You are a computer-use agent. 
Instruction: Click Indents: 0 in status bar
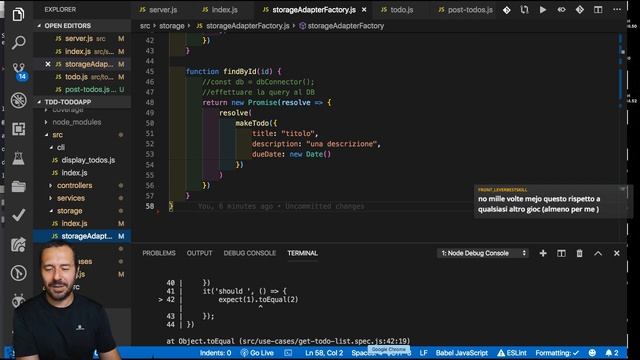point(215,353)
